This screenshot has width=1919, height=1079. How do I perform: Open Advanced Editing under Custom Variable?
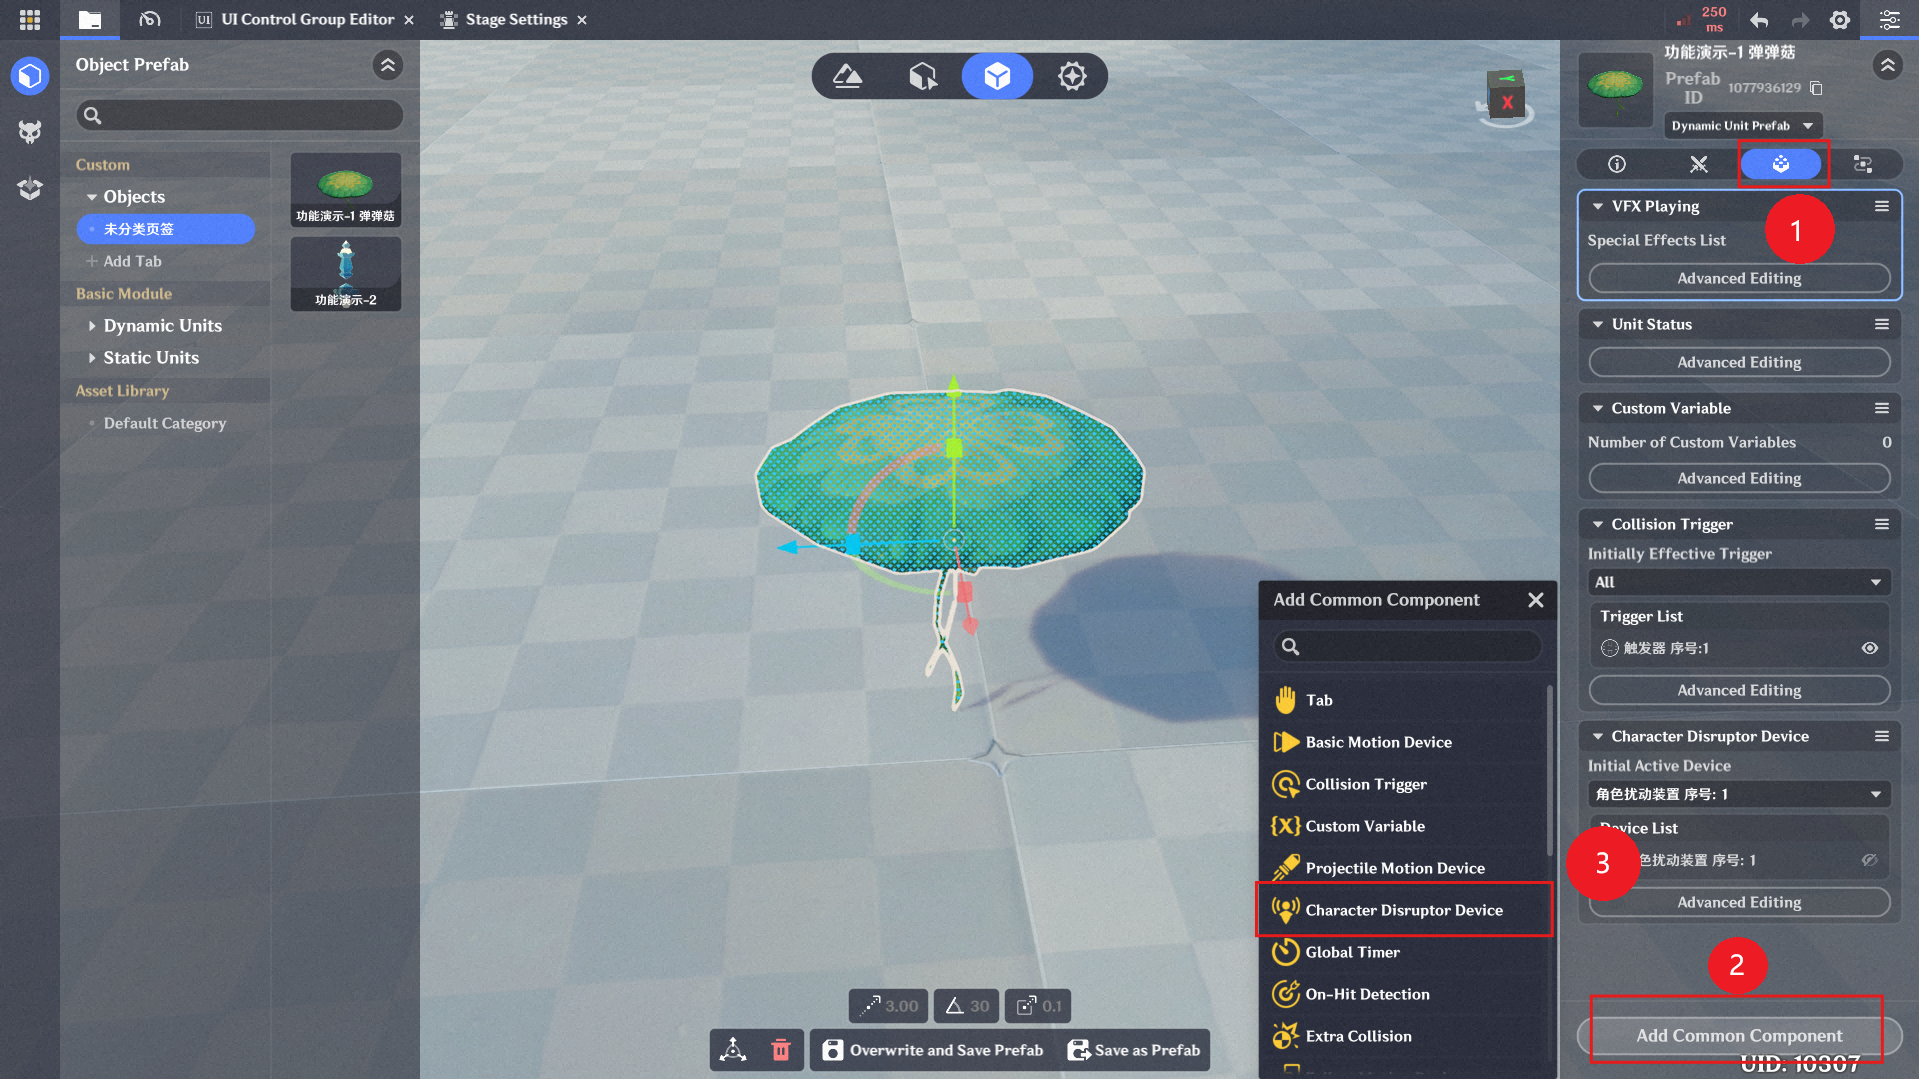coord(1739,478)
